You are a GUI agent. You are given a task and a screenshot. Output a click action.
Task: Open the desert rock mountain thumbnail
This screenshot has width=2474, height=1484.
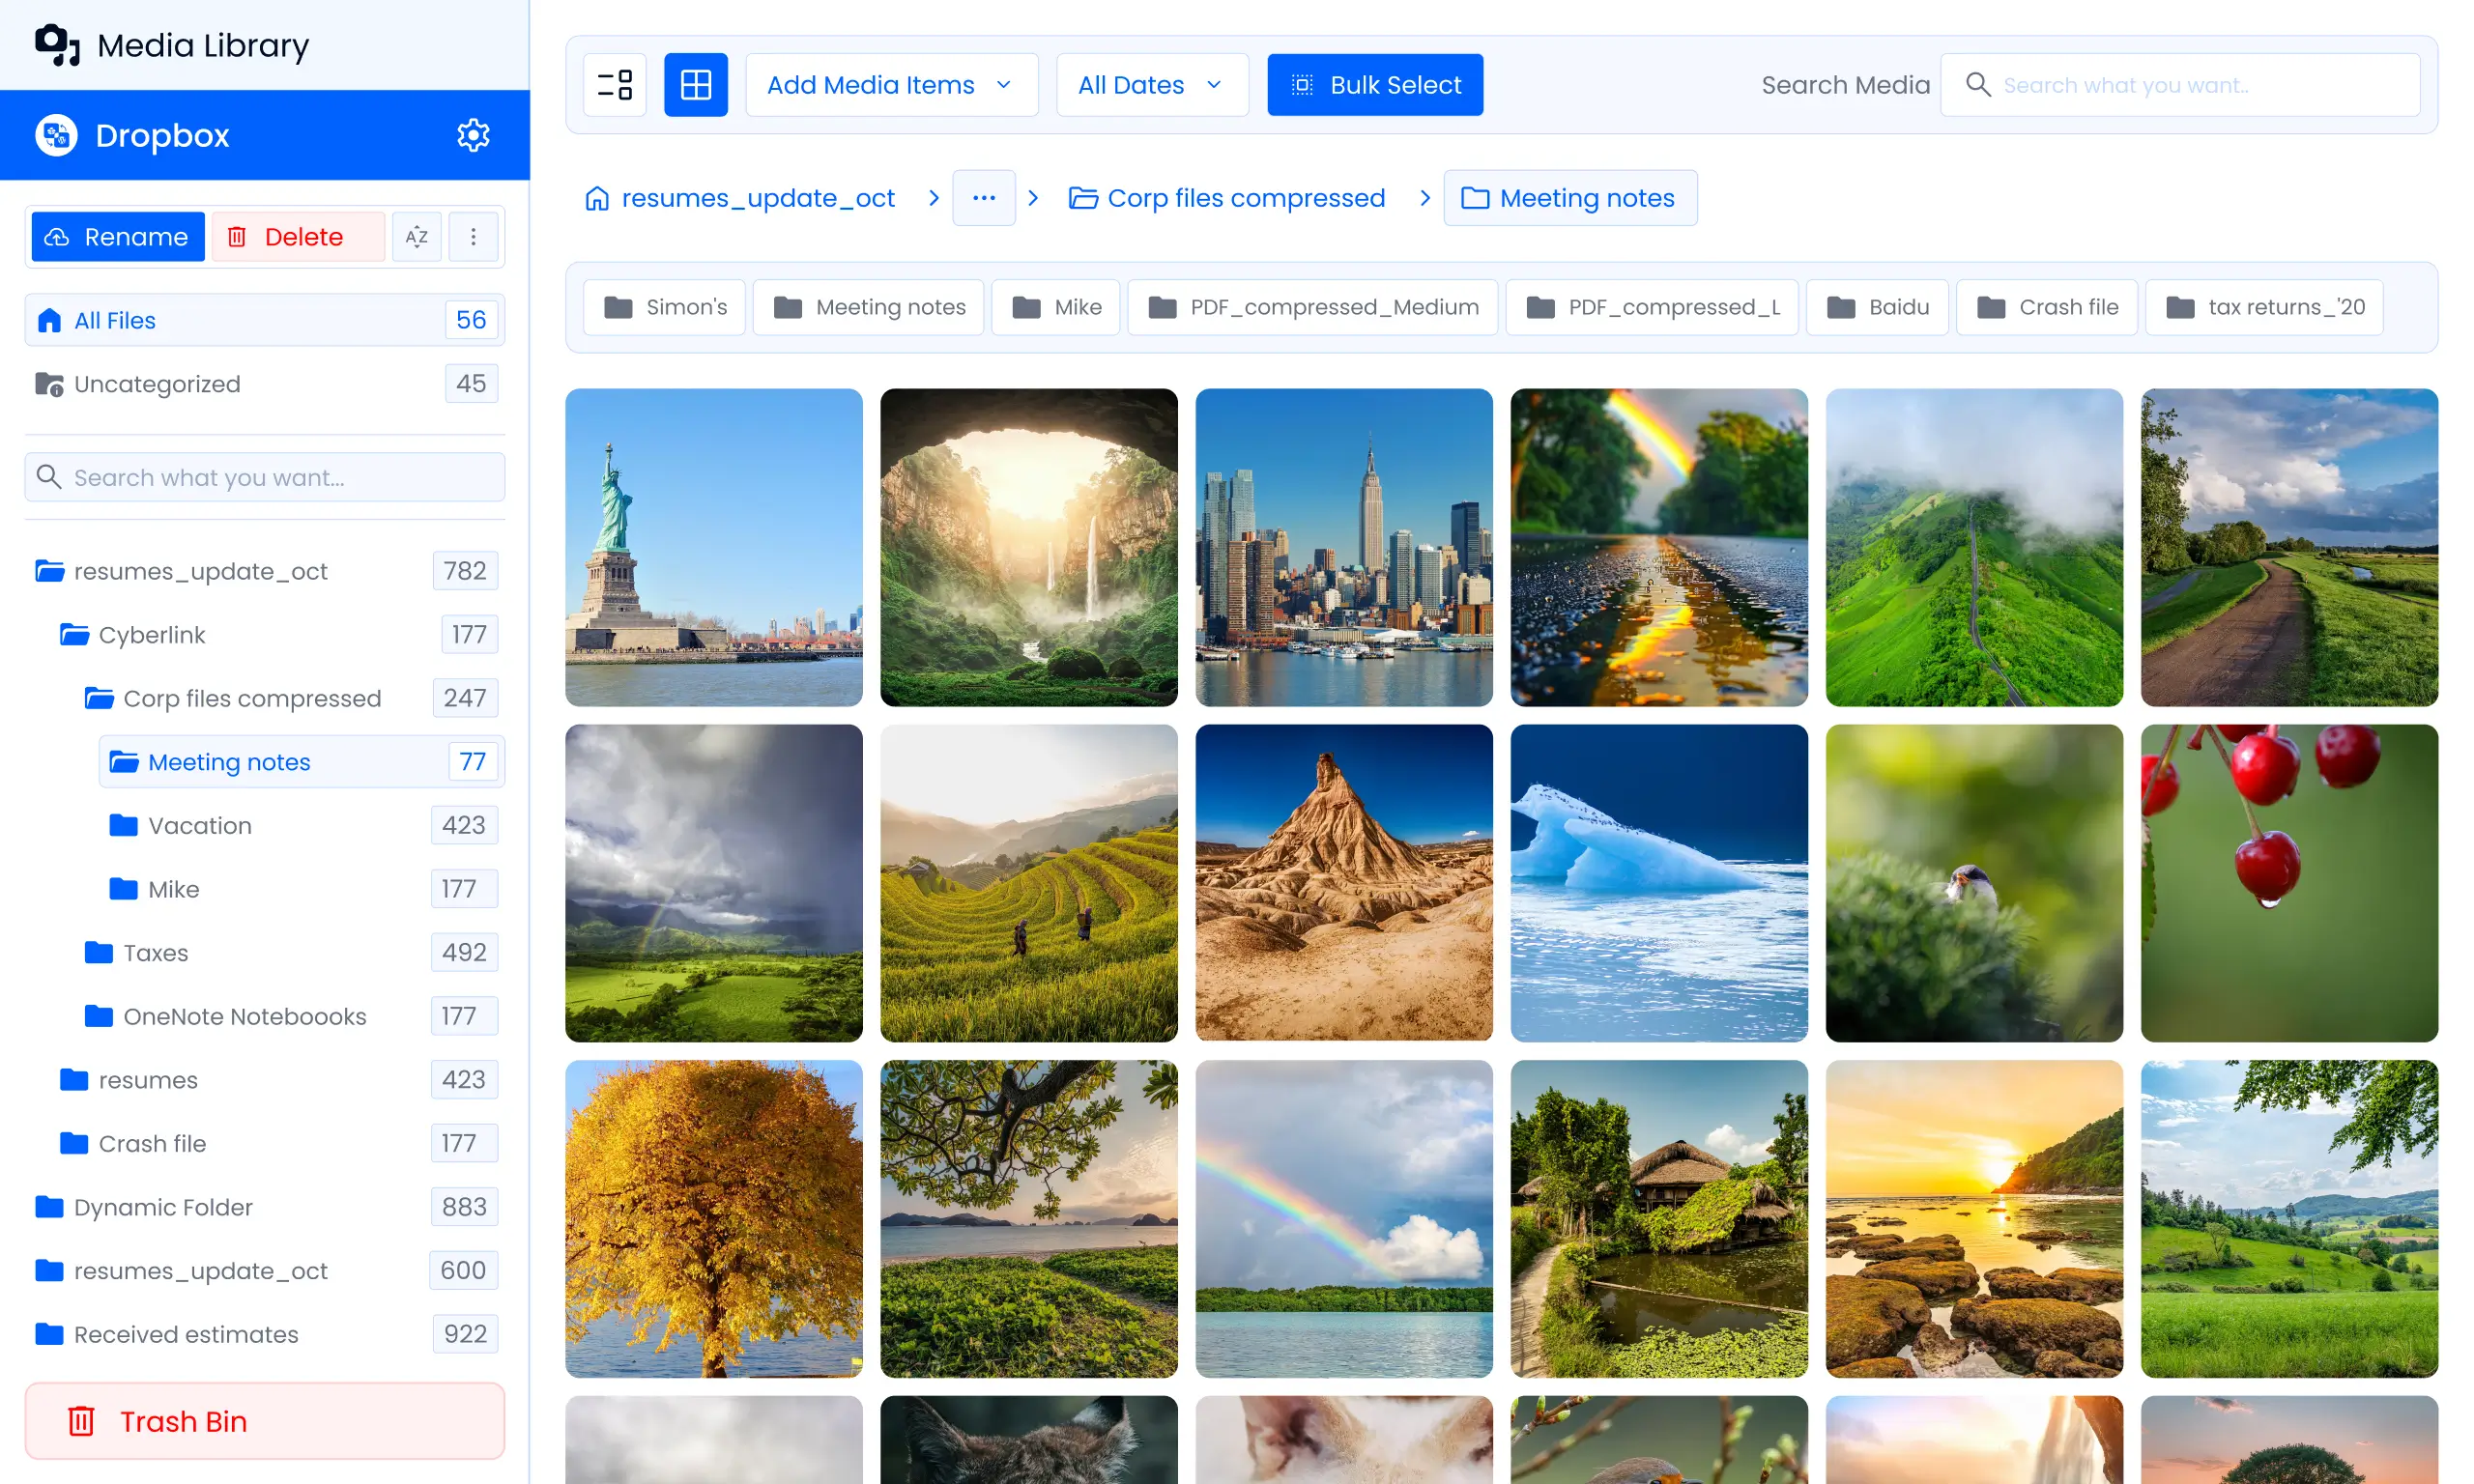pyautogui.click(x=1344, y=883)
